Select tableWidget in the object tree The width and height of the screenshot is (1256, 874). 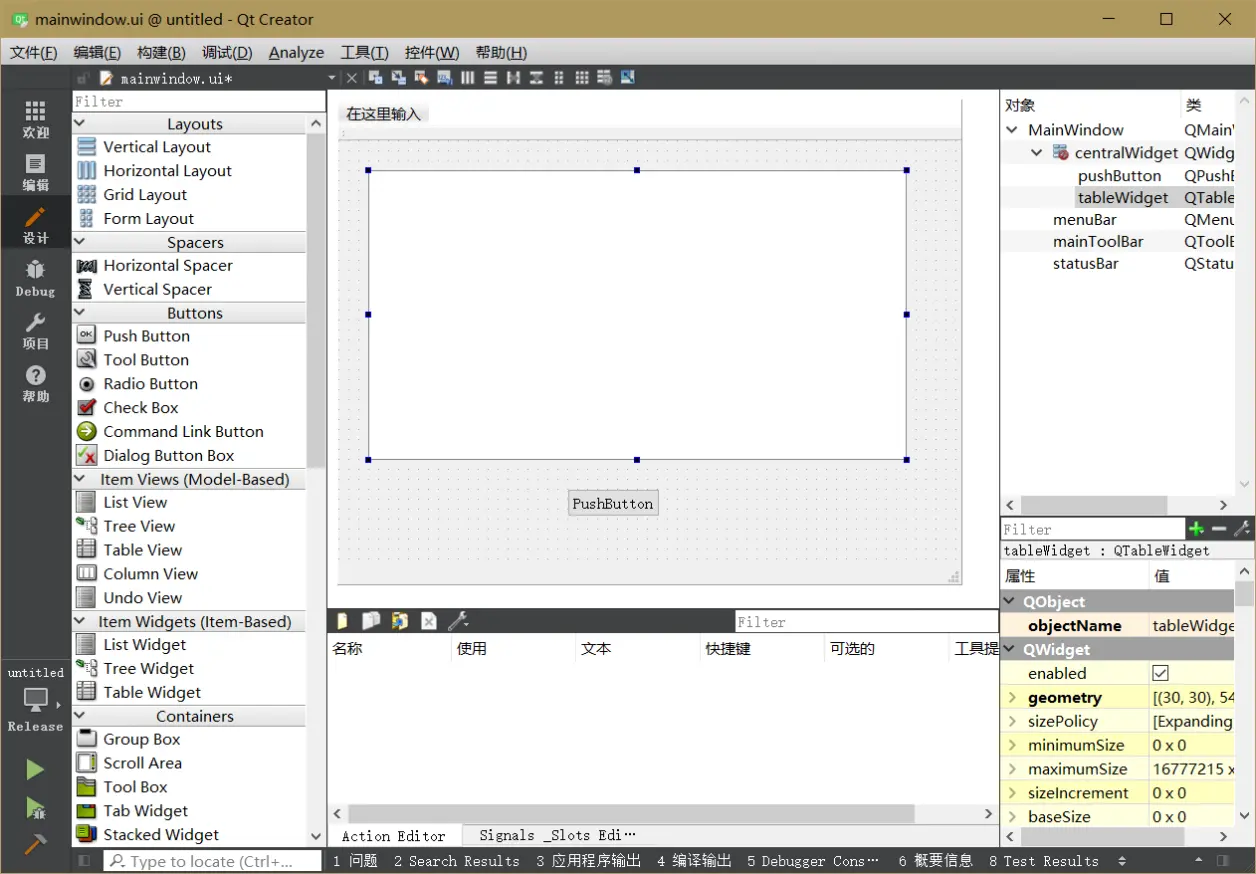coord(1123,197)
